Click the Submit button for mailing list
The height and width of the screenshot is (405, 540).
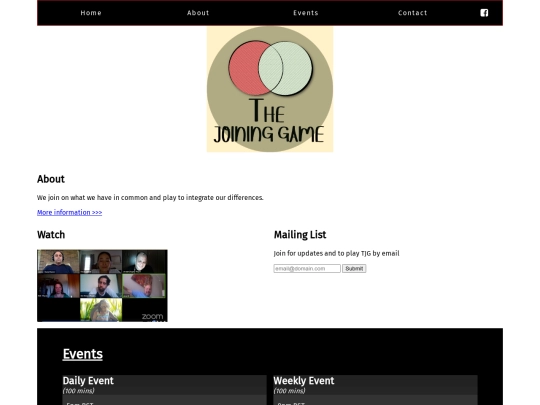tap(354, 268)
